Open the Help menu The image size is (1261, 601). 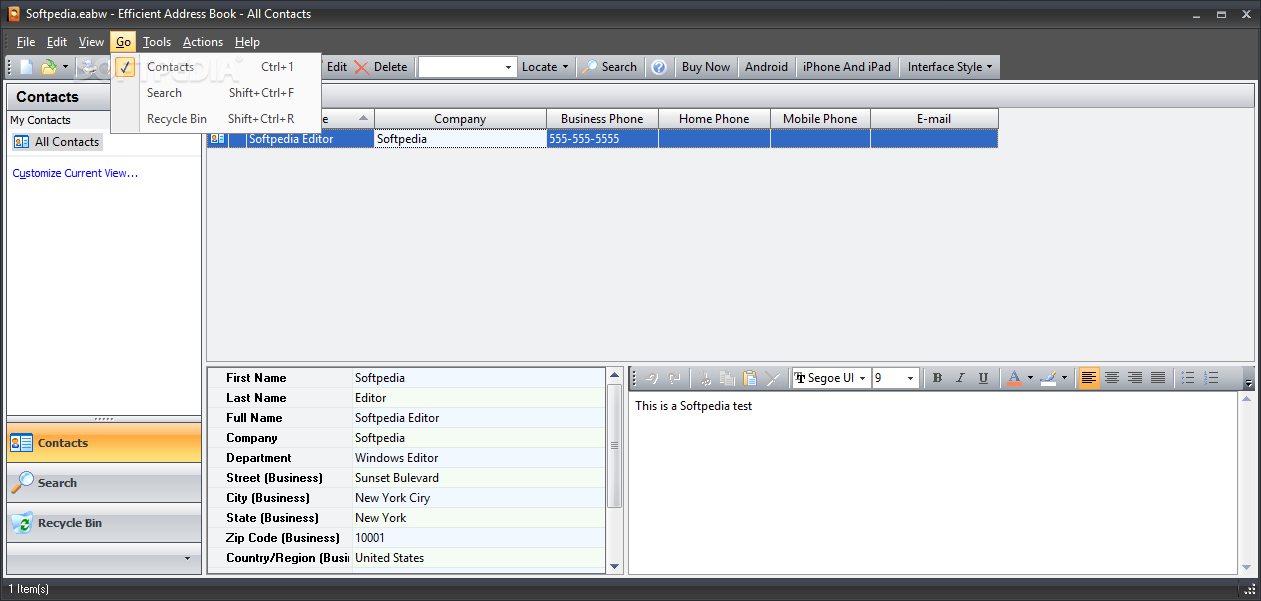[247, 42]
